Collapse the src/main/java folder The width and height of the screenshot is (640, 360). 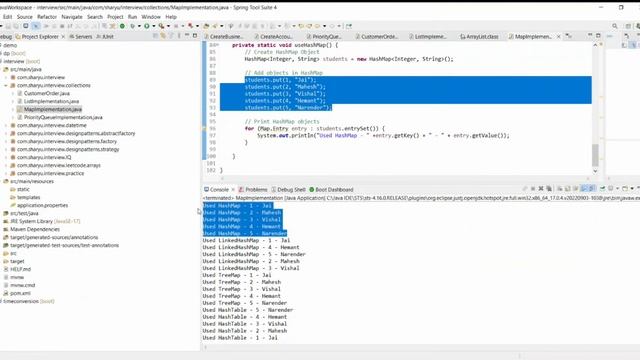click(1, 69)
